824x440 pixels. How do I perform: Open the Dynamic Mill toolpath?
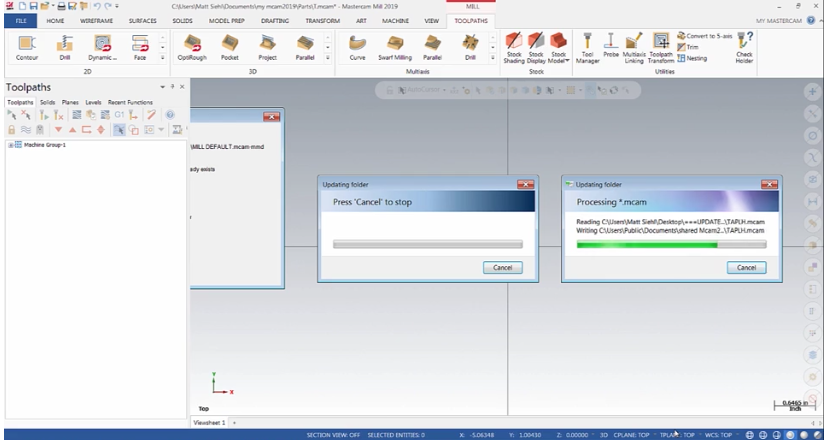102,47
